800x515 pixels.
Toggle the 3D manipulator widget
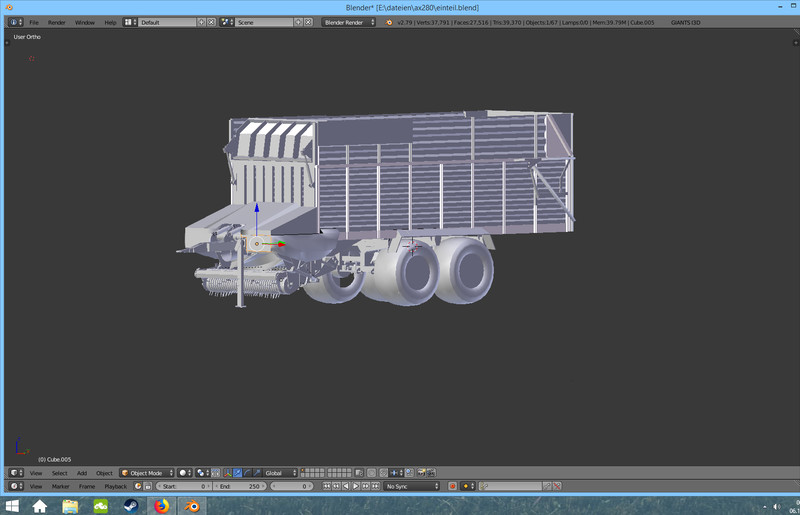point(226,472)
